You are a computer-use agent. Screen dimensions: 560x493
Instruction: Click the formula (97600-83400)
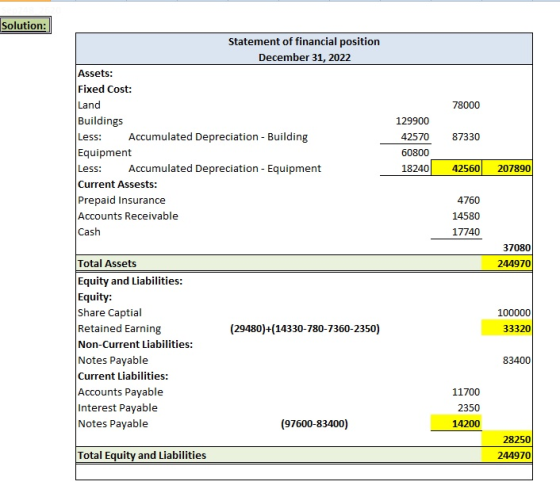[314, 424]
